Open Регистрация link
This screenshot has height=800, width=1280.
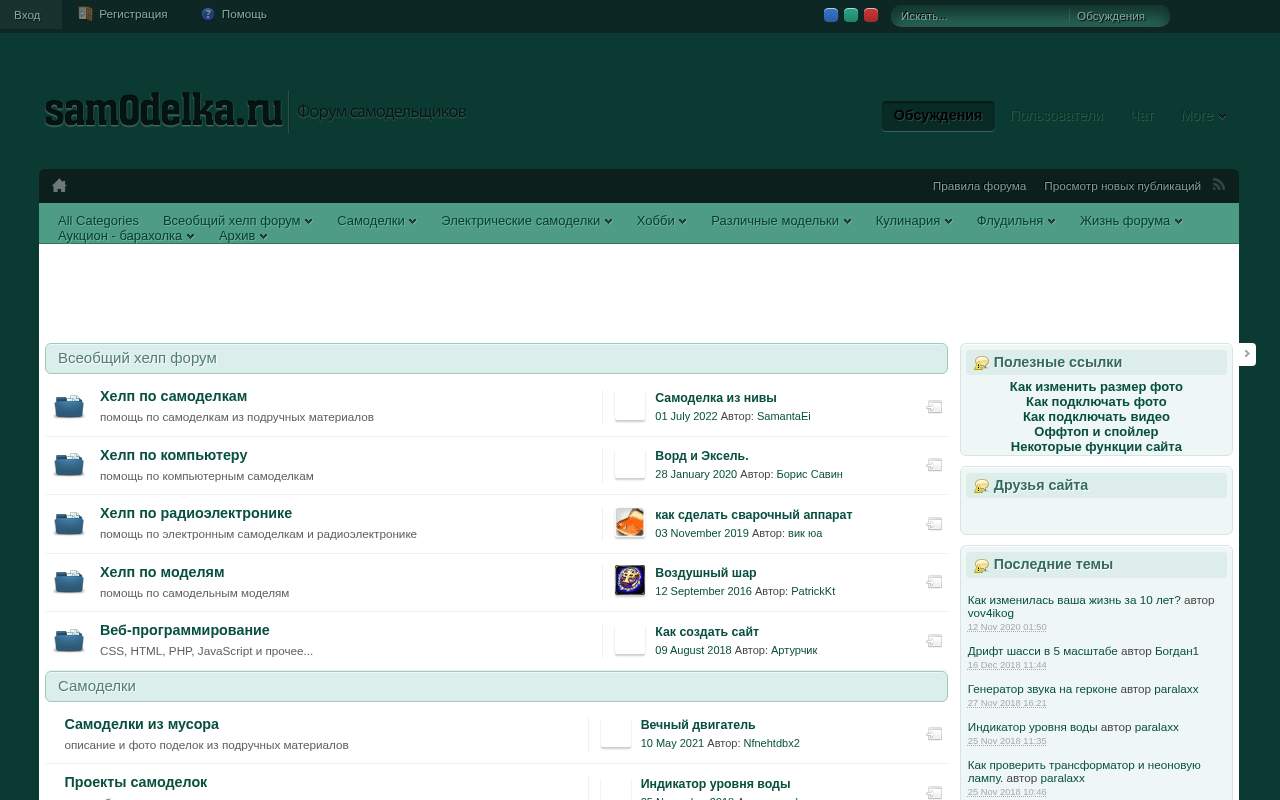pyautogui.click(x=124, y=14)
